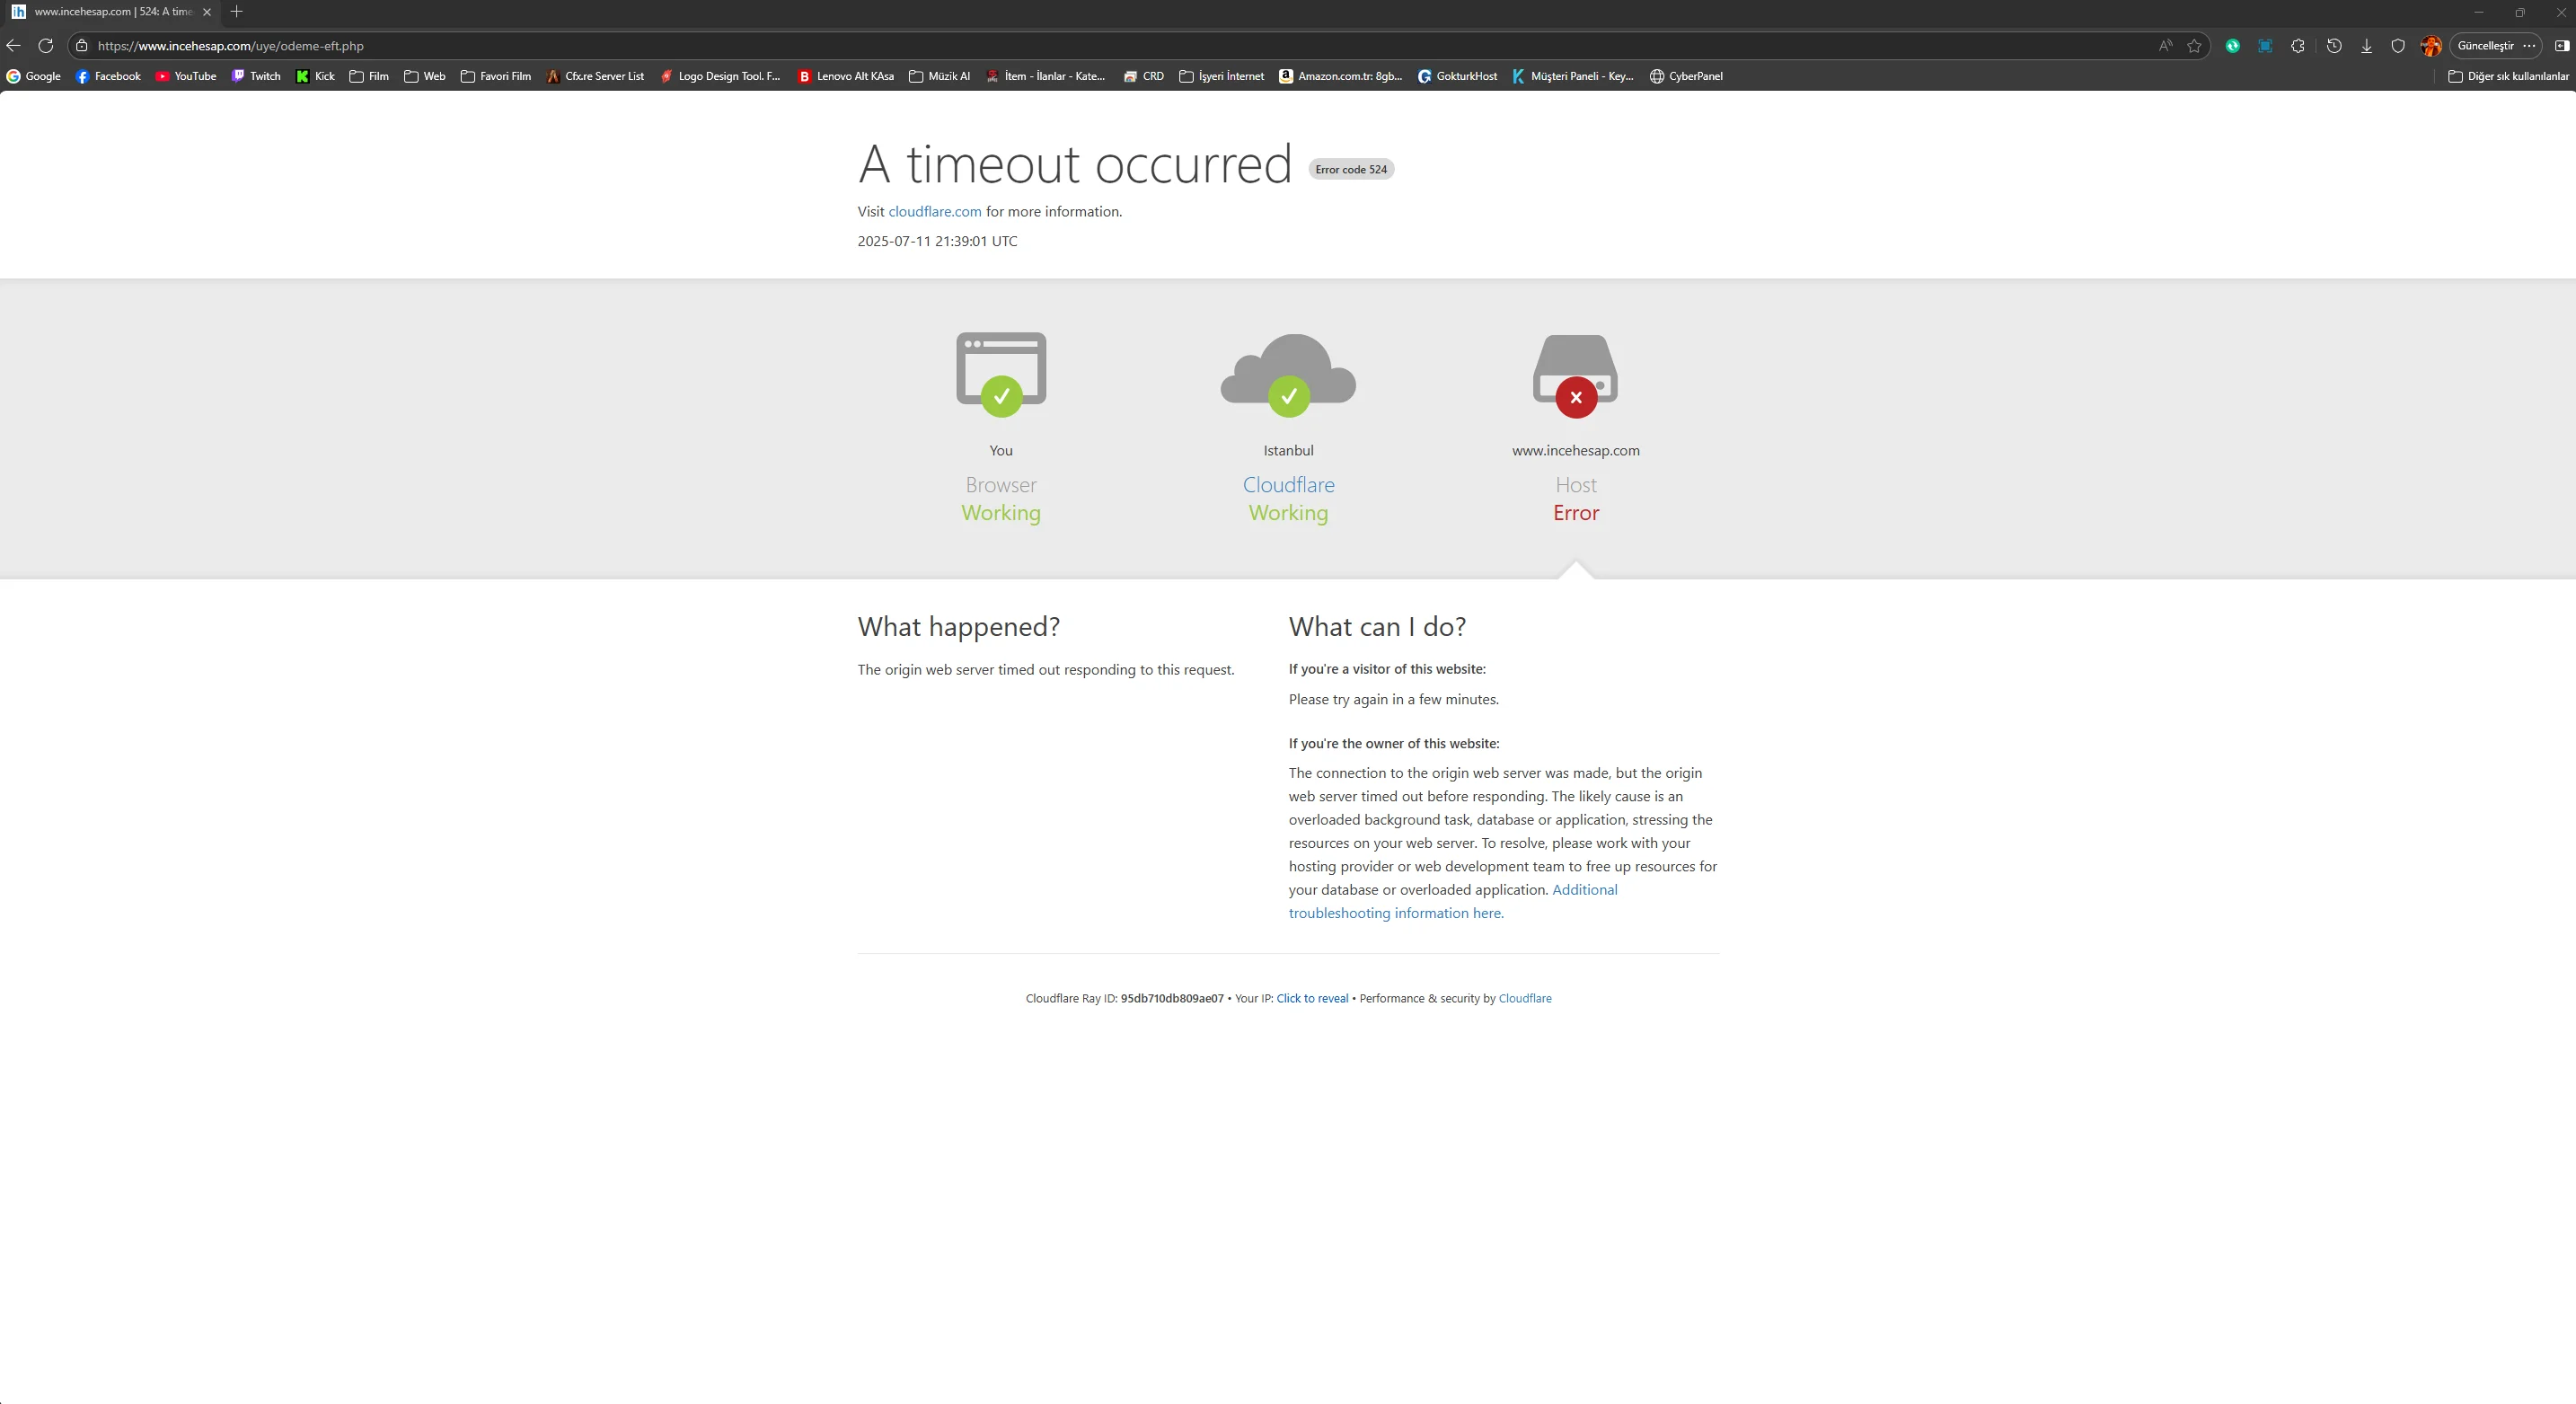Click the reload page icon

(x=45, y=46)
